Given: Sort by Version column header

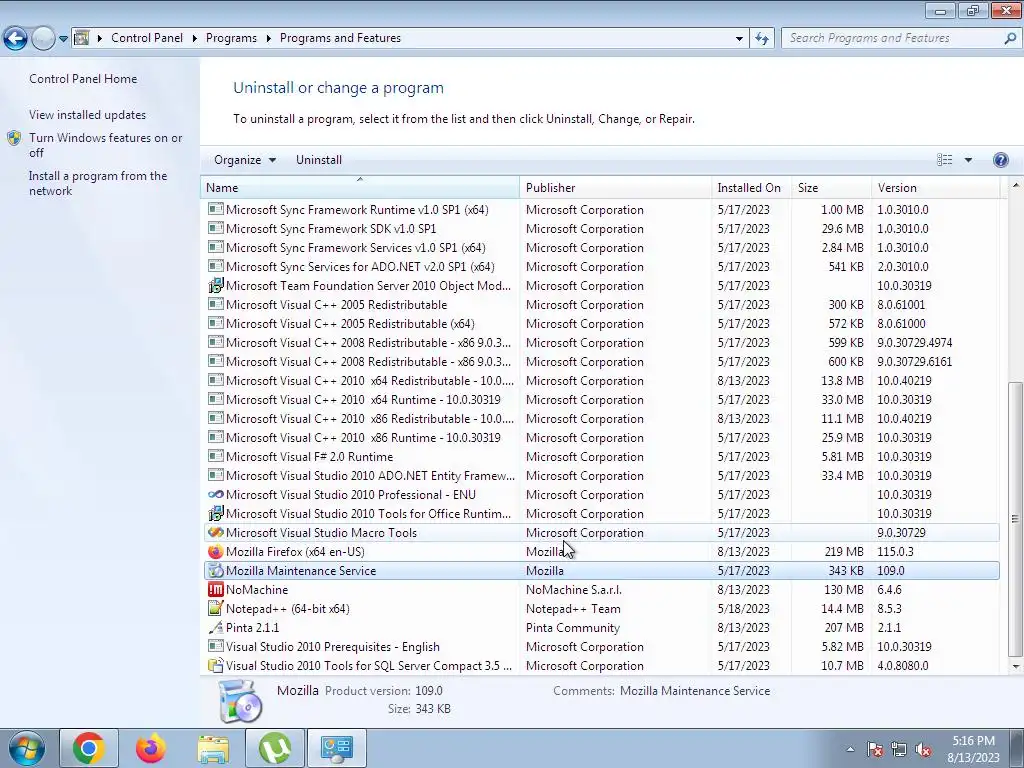Looking at the screenshot, I should pos(935,187).
